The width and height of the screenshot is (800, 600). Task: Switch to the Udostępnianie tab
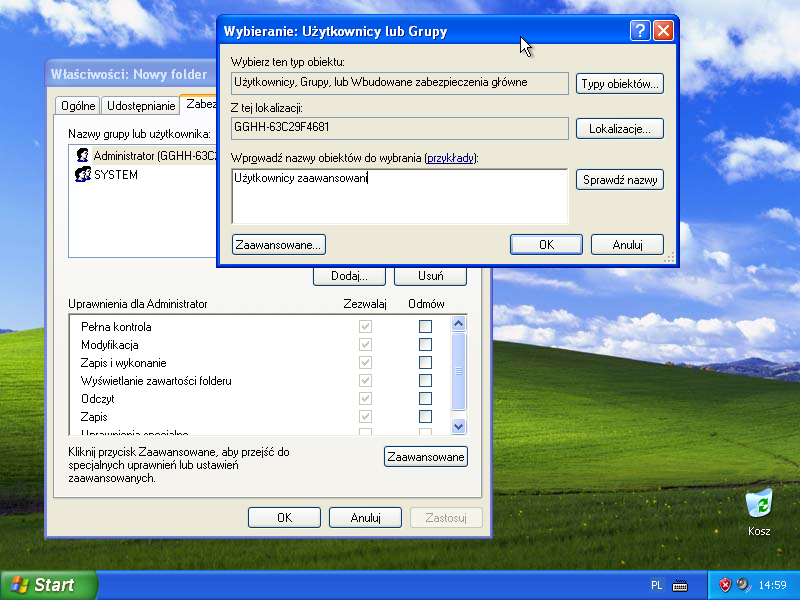point(140,106)
